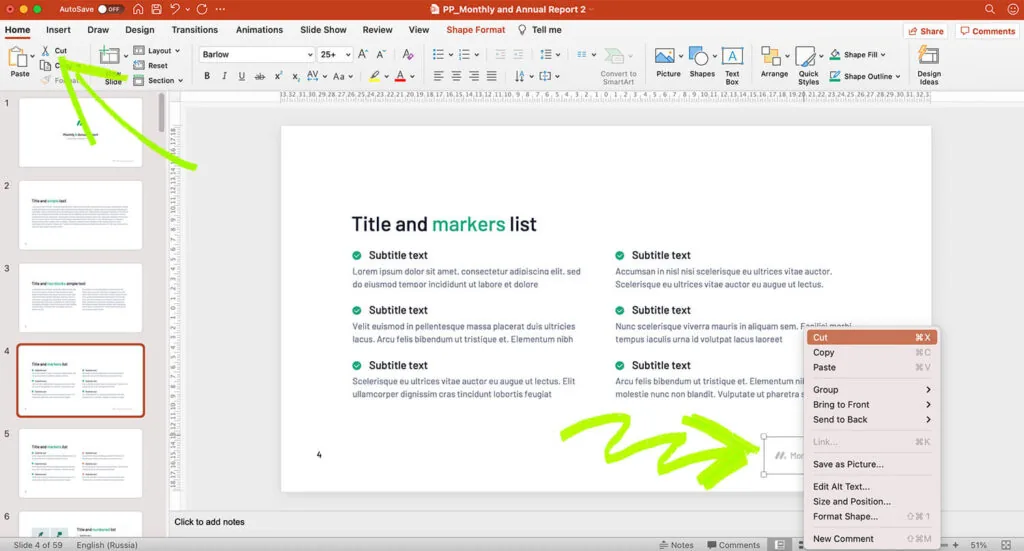Toggle strikethrough formatting

tap(259, 76)
